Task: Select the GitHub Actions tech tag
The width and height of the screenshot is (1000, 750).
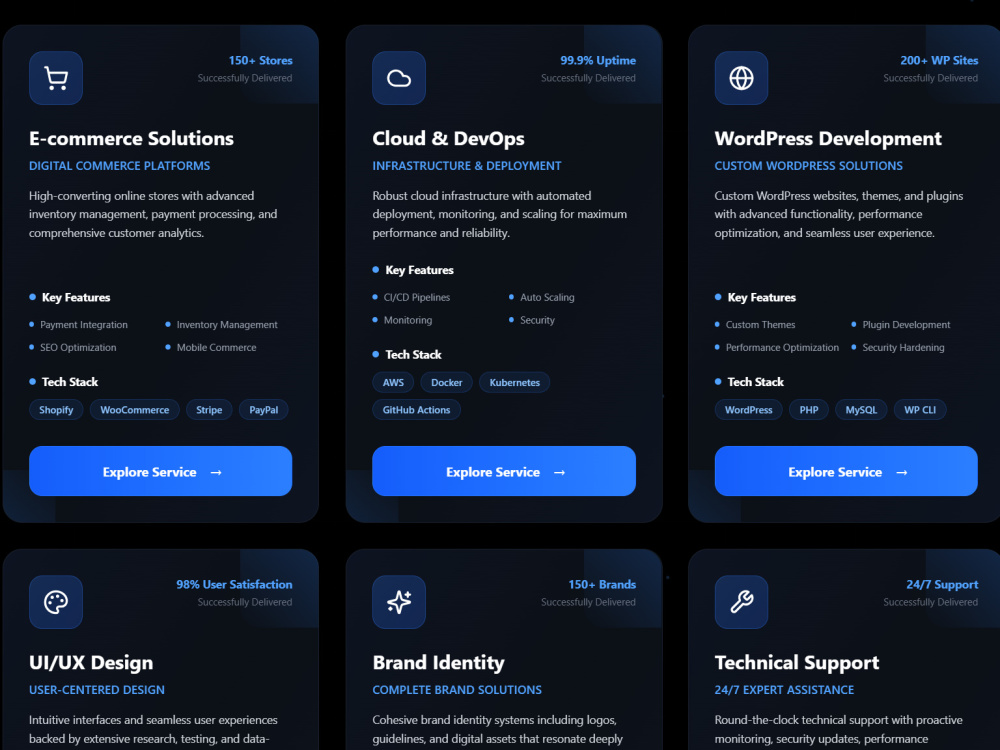Action: (x=416, y=410)
